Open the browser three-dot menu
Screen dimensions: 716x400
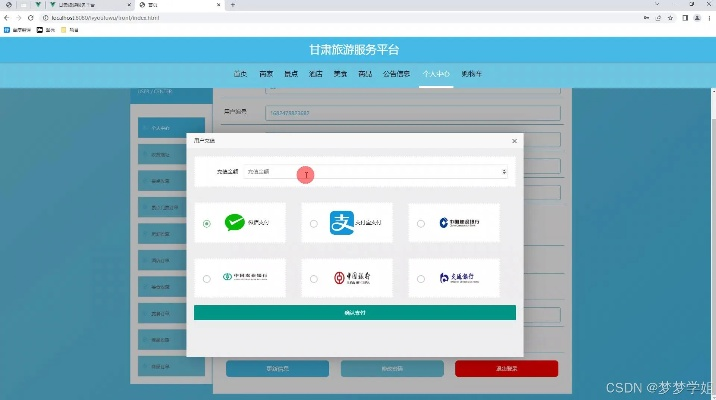click(x=709, y=18)
